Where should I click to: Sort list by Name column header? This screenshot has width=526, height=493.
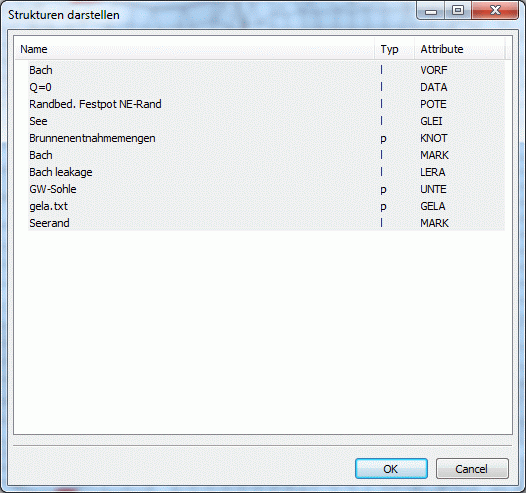(195, 49)
